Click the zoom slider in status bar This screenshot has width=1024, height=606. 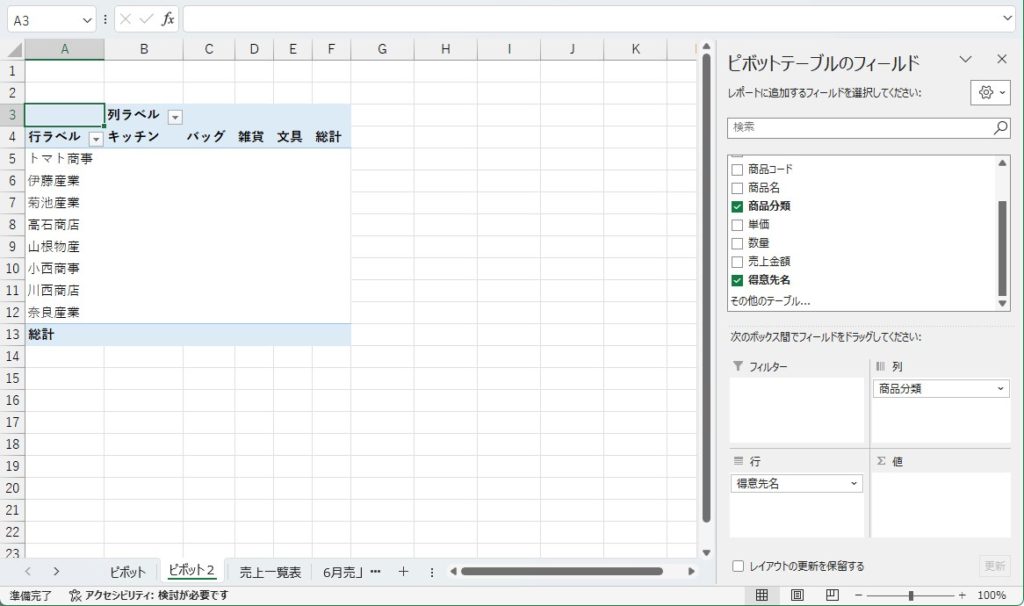pos(910,595)
